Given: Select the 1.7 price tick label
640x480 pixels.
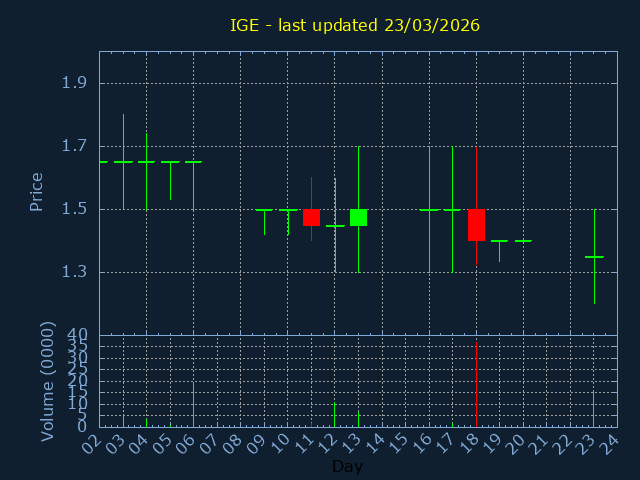Looking at the screenshot, I should pyautogui.click(x=74, y=146).
